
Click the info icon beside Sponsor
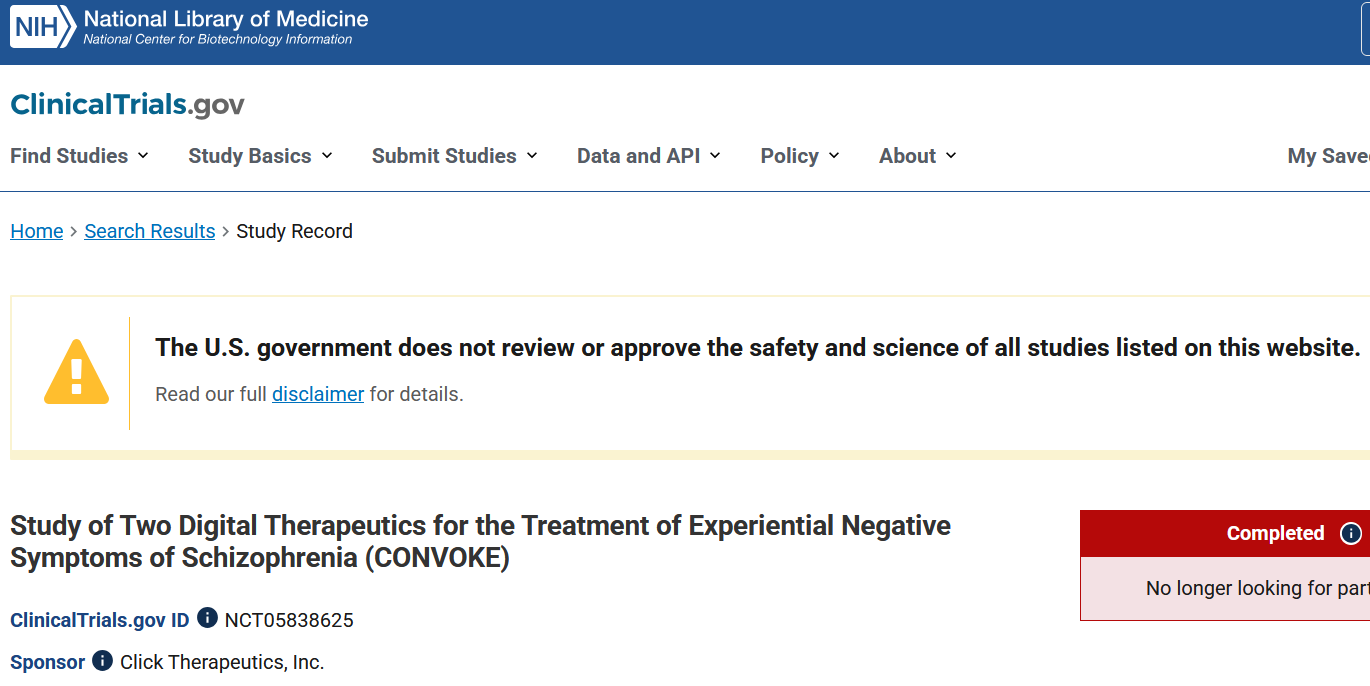point(103,660)
